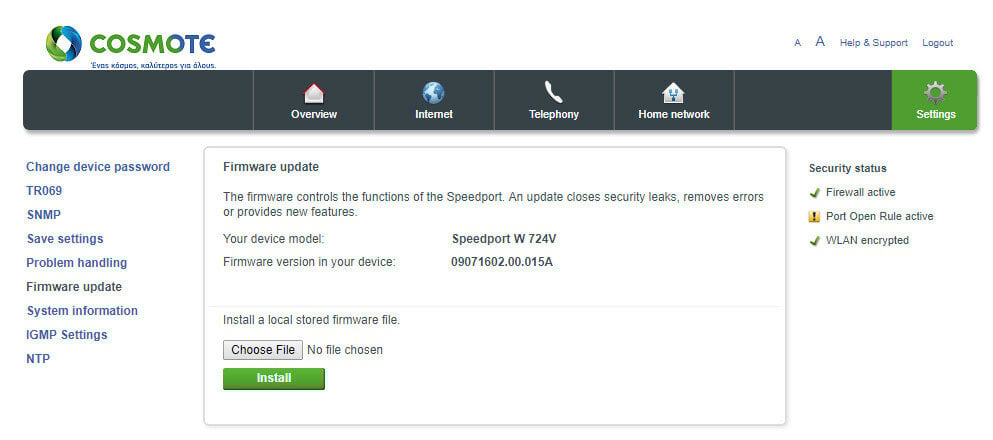Click the Firewall active checkmark icon
The height and width of the screenshot is (440, 993).
click(x=814, y=192)
